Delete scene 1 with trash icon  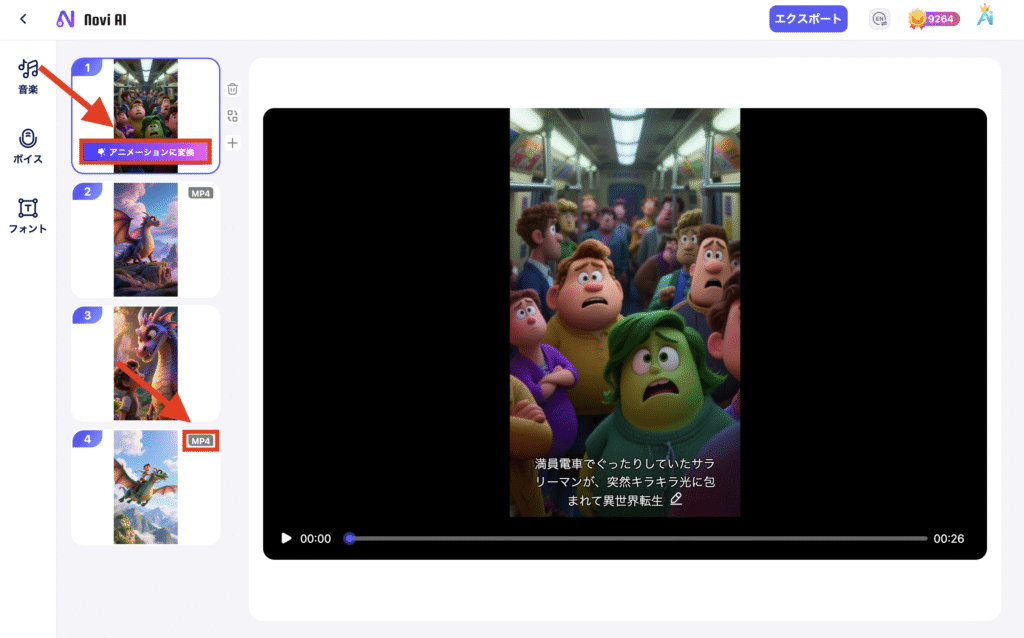tap(232, 89)
